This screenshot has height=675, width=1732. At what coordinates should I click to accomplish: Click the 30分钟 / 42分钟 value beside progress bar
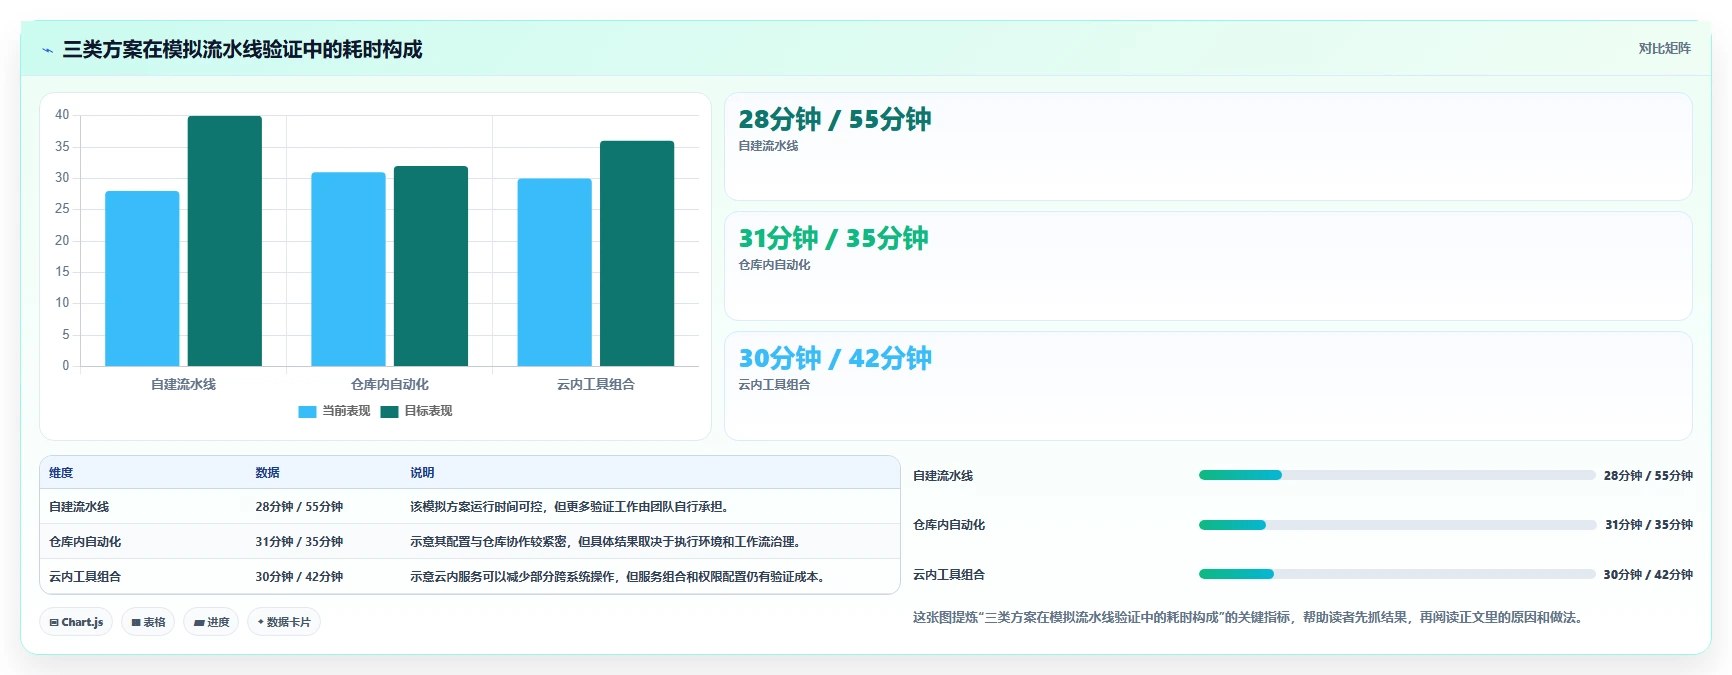[1648, 575]
